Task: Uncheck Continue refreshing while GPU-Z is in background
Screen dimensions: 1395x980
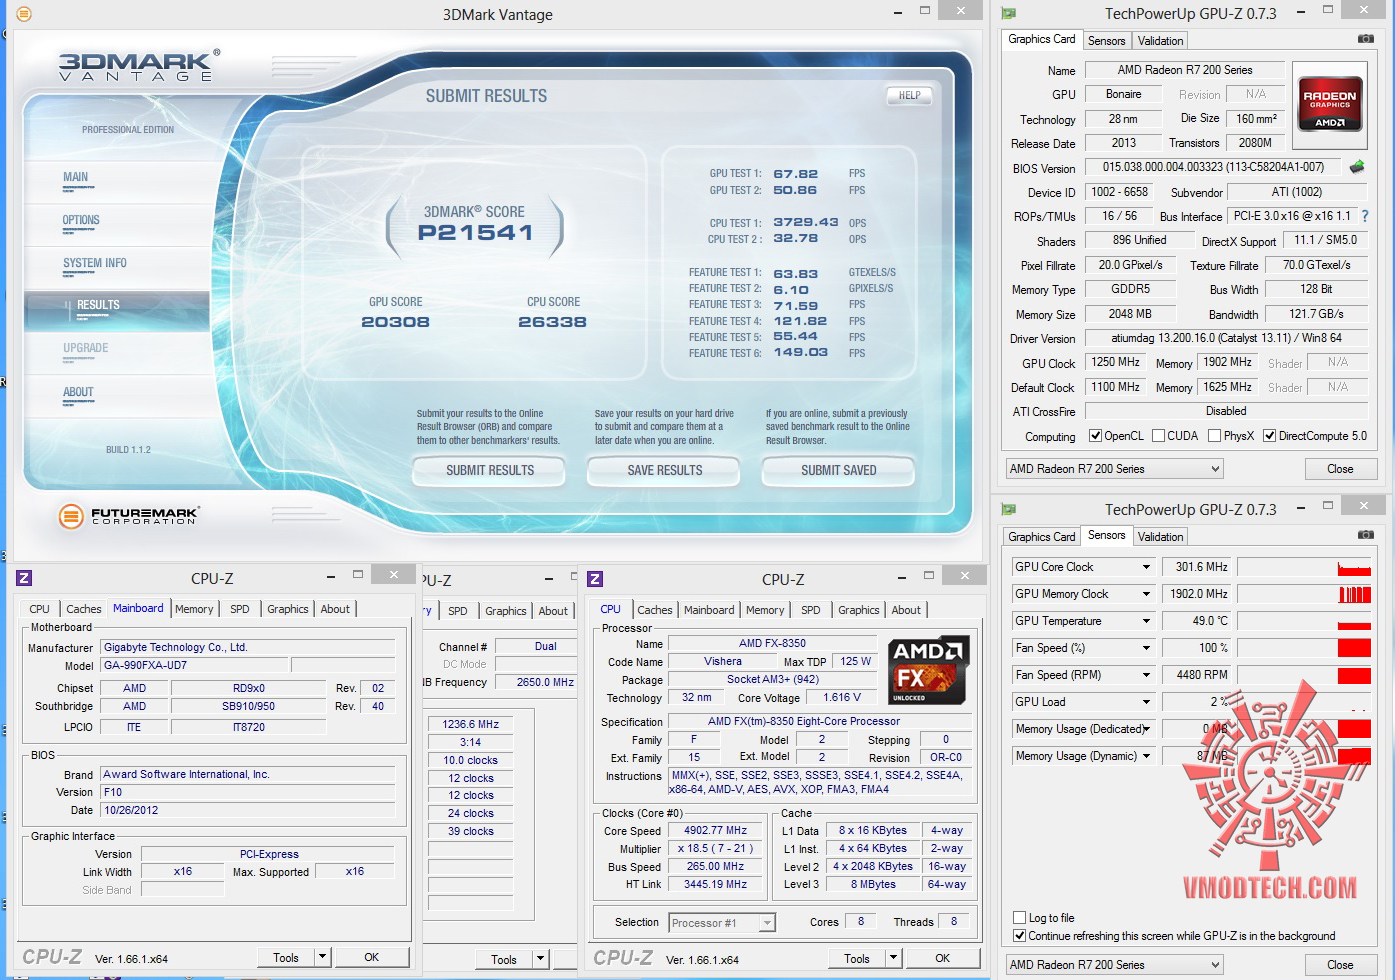Action: [x=1019, y=936]
